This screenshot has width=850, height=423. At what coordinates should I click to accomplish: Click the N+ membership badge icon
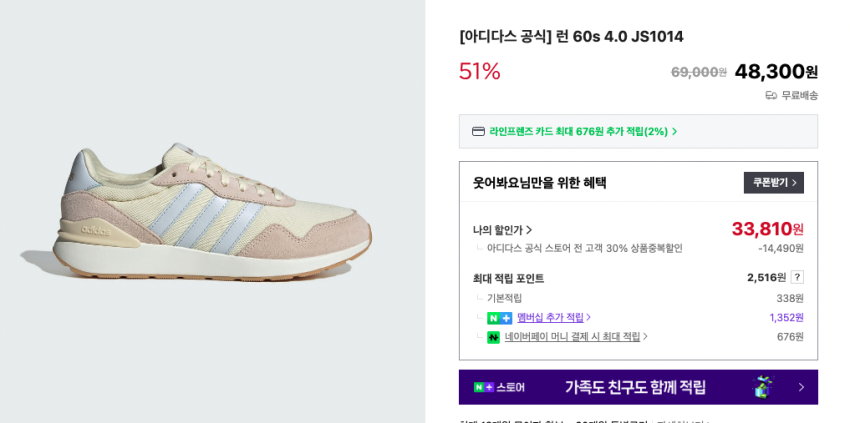[x=499, y=318]
